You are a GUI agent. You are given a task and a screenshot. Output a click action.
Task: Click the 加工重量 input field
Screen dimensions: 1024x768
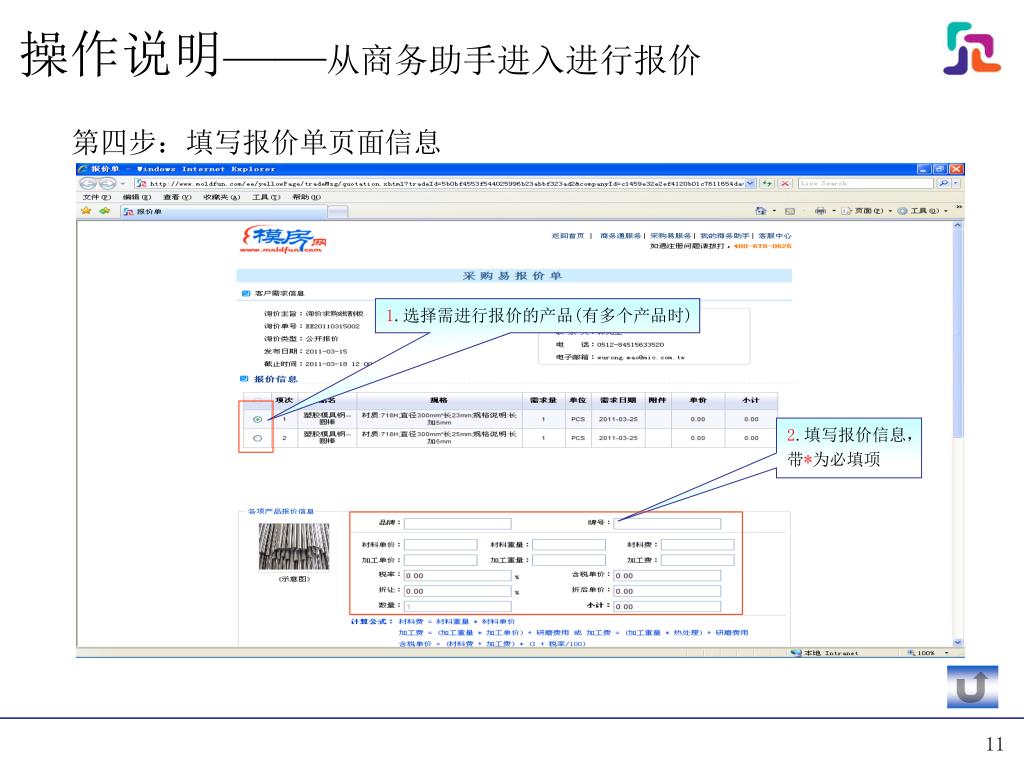tap(568, 560)
